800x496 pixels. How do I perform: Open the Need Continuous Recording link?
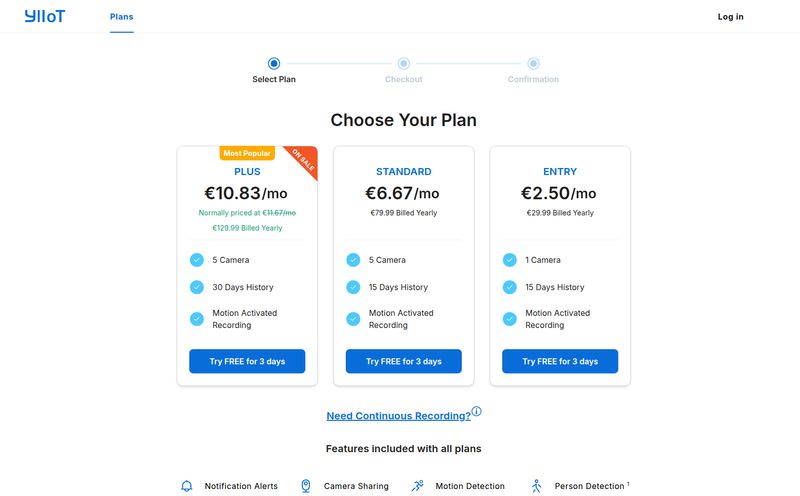pyautogui.click(x=398, y=416)
